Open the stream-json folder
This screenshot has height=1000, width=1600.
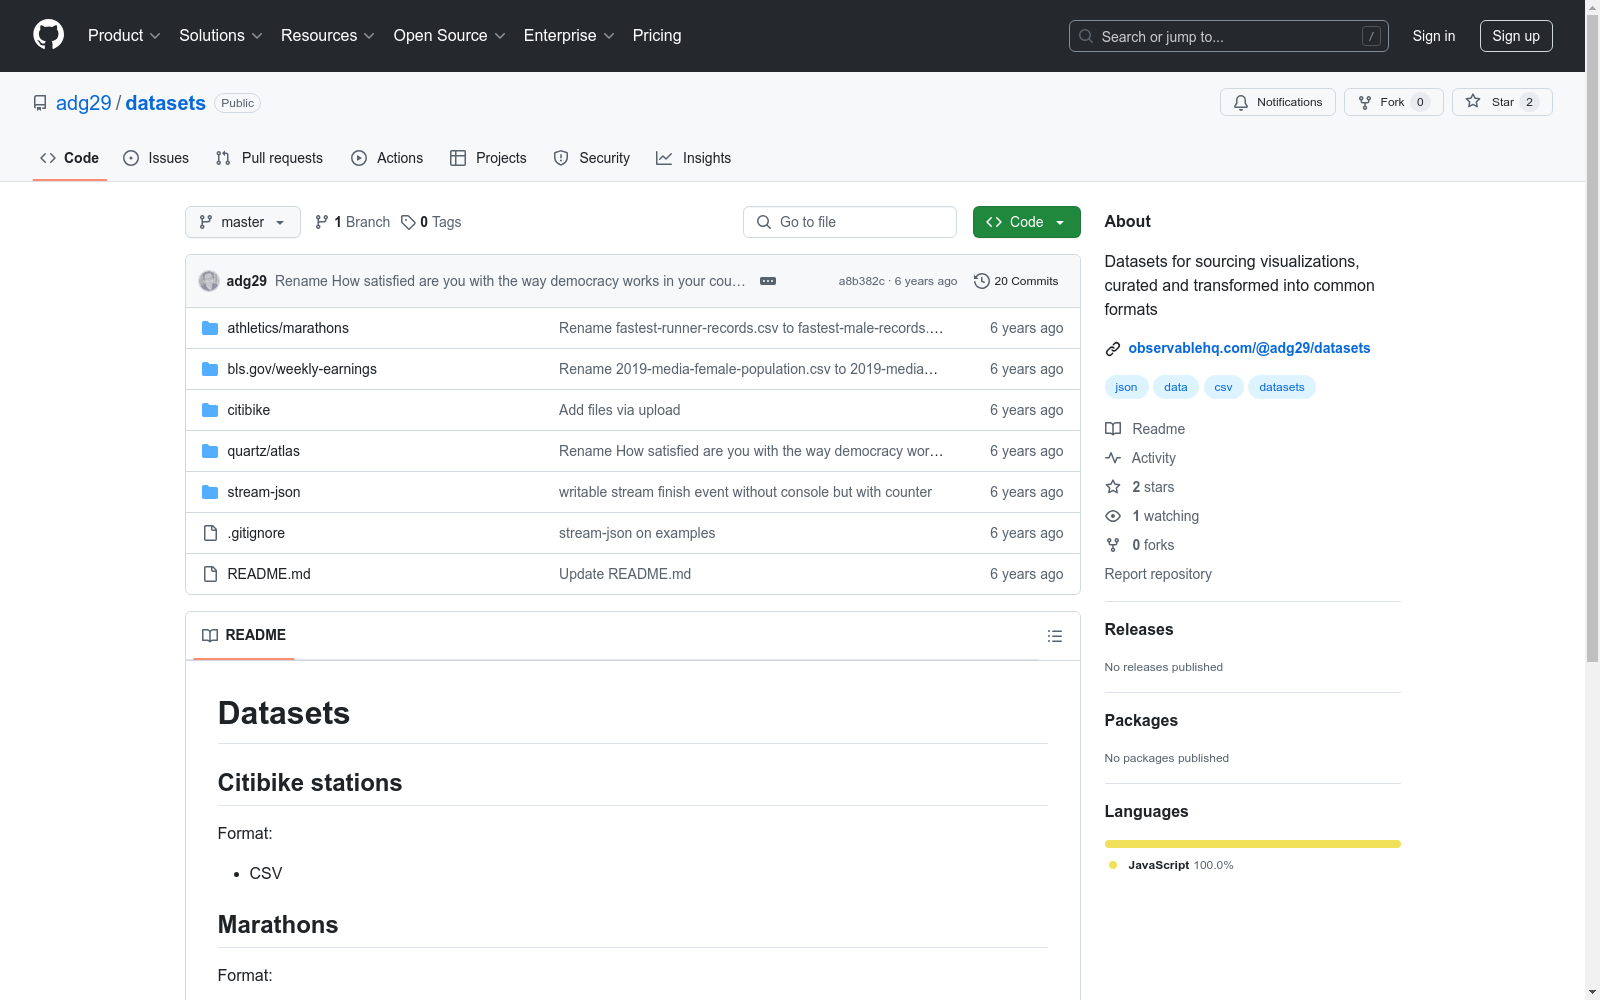click(x=264, y=492)
